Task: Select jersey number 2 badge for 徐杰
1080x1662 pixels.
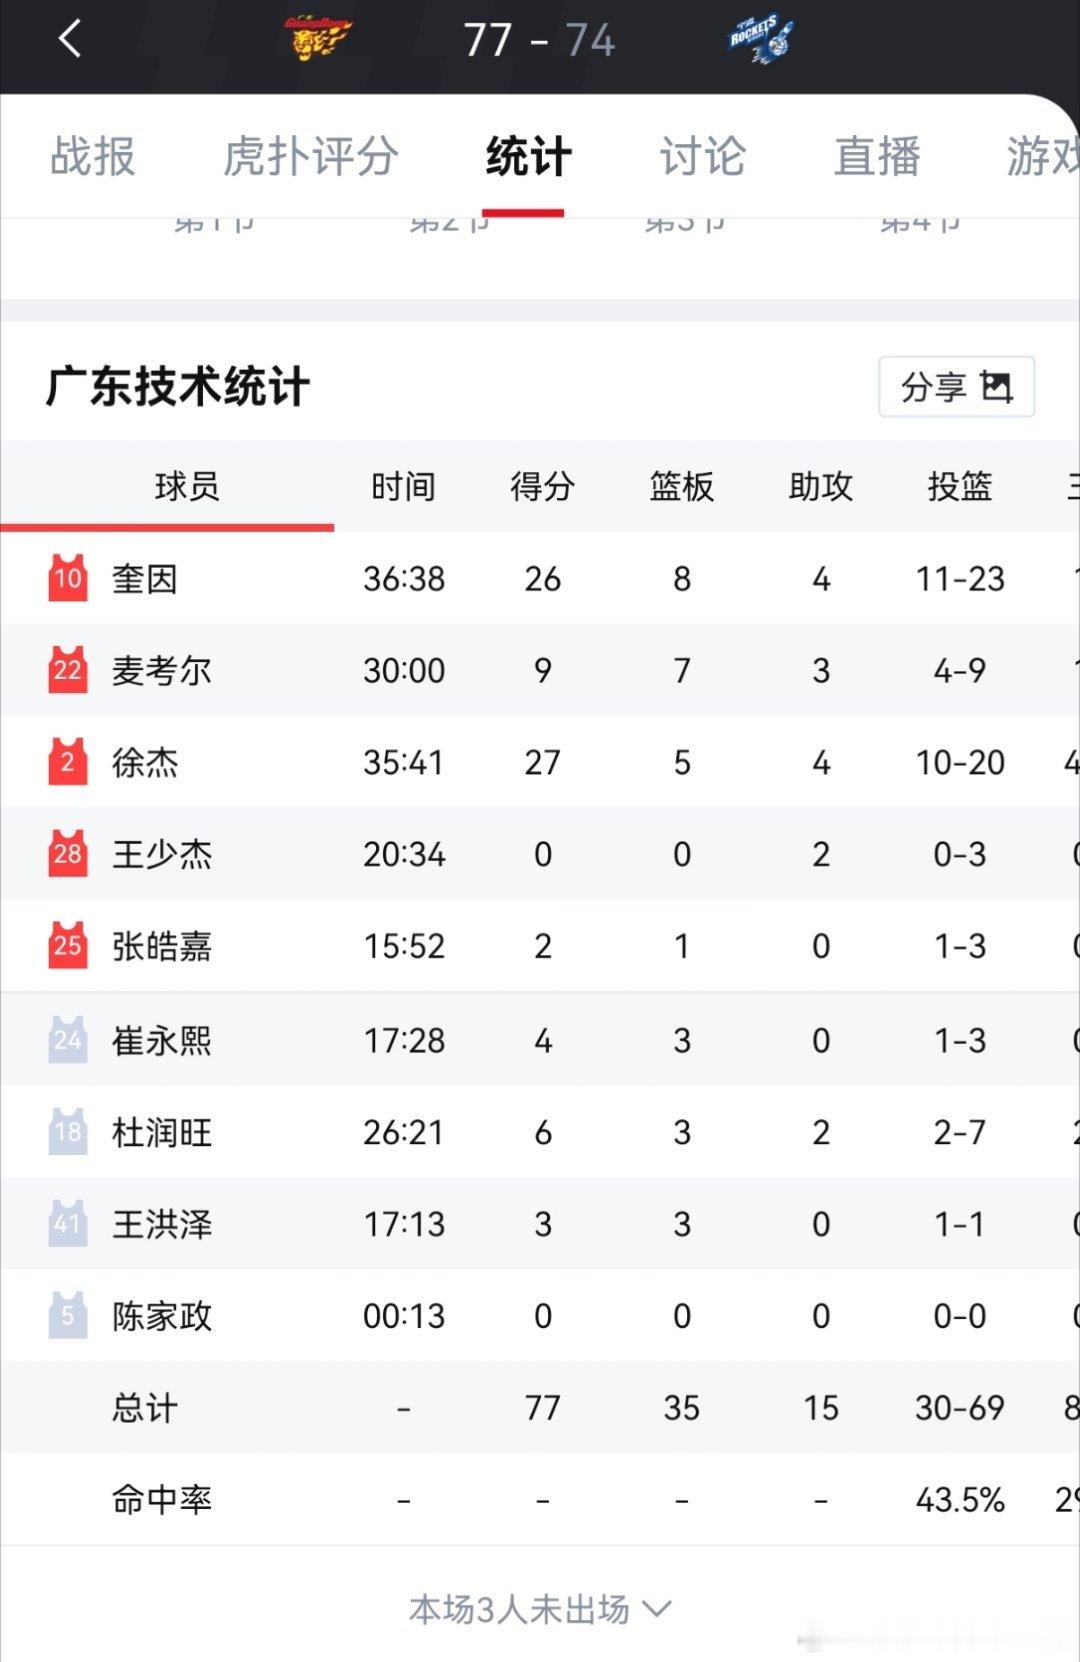Action: click(67, 762)
